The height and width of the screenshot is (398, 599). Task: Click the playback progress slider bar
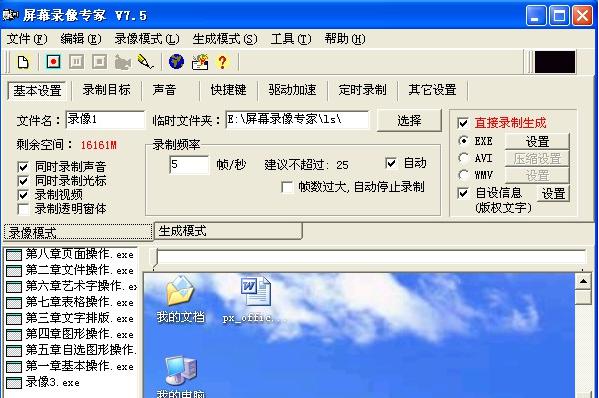point(371,257)
